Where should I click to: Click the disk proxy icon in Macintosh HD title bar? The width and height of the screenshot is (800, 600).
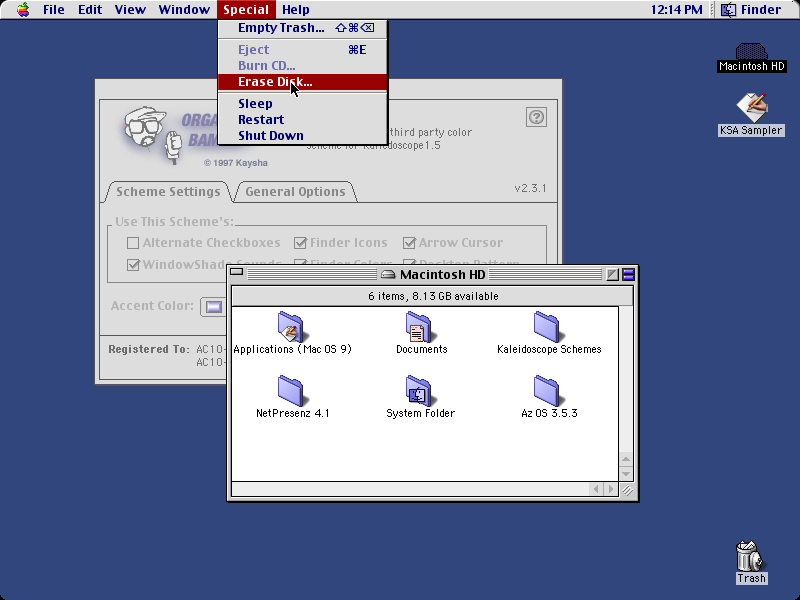point(388,274)
